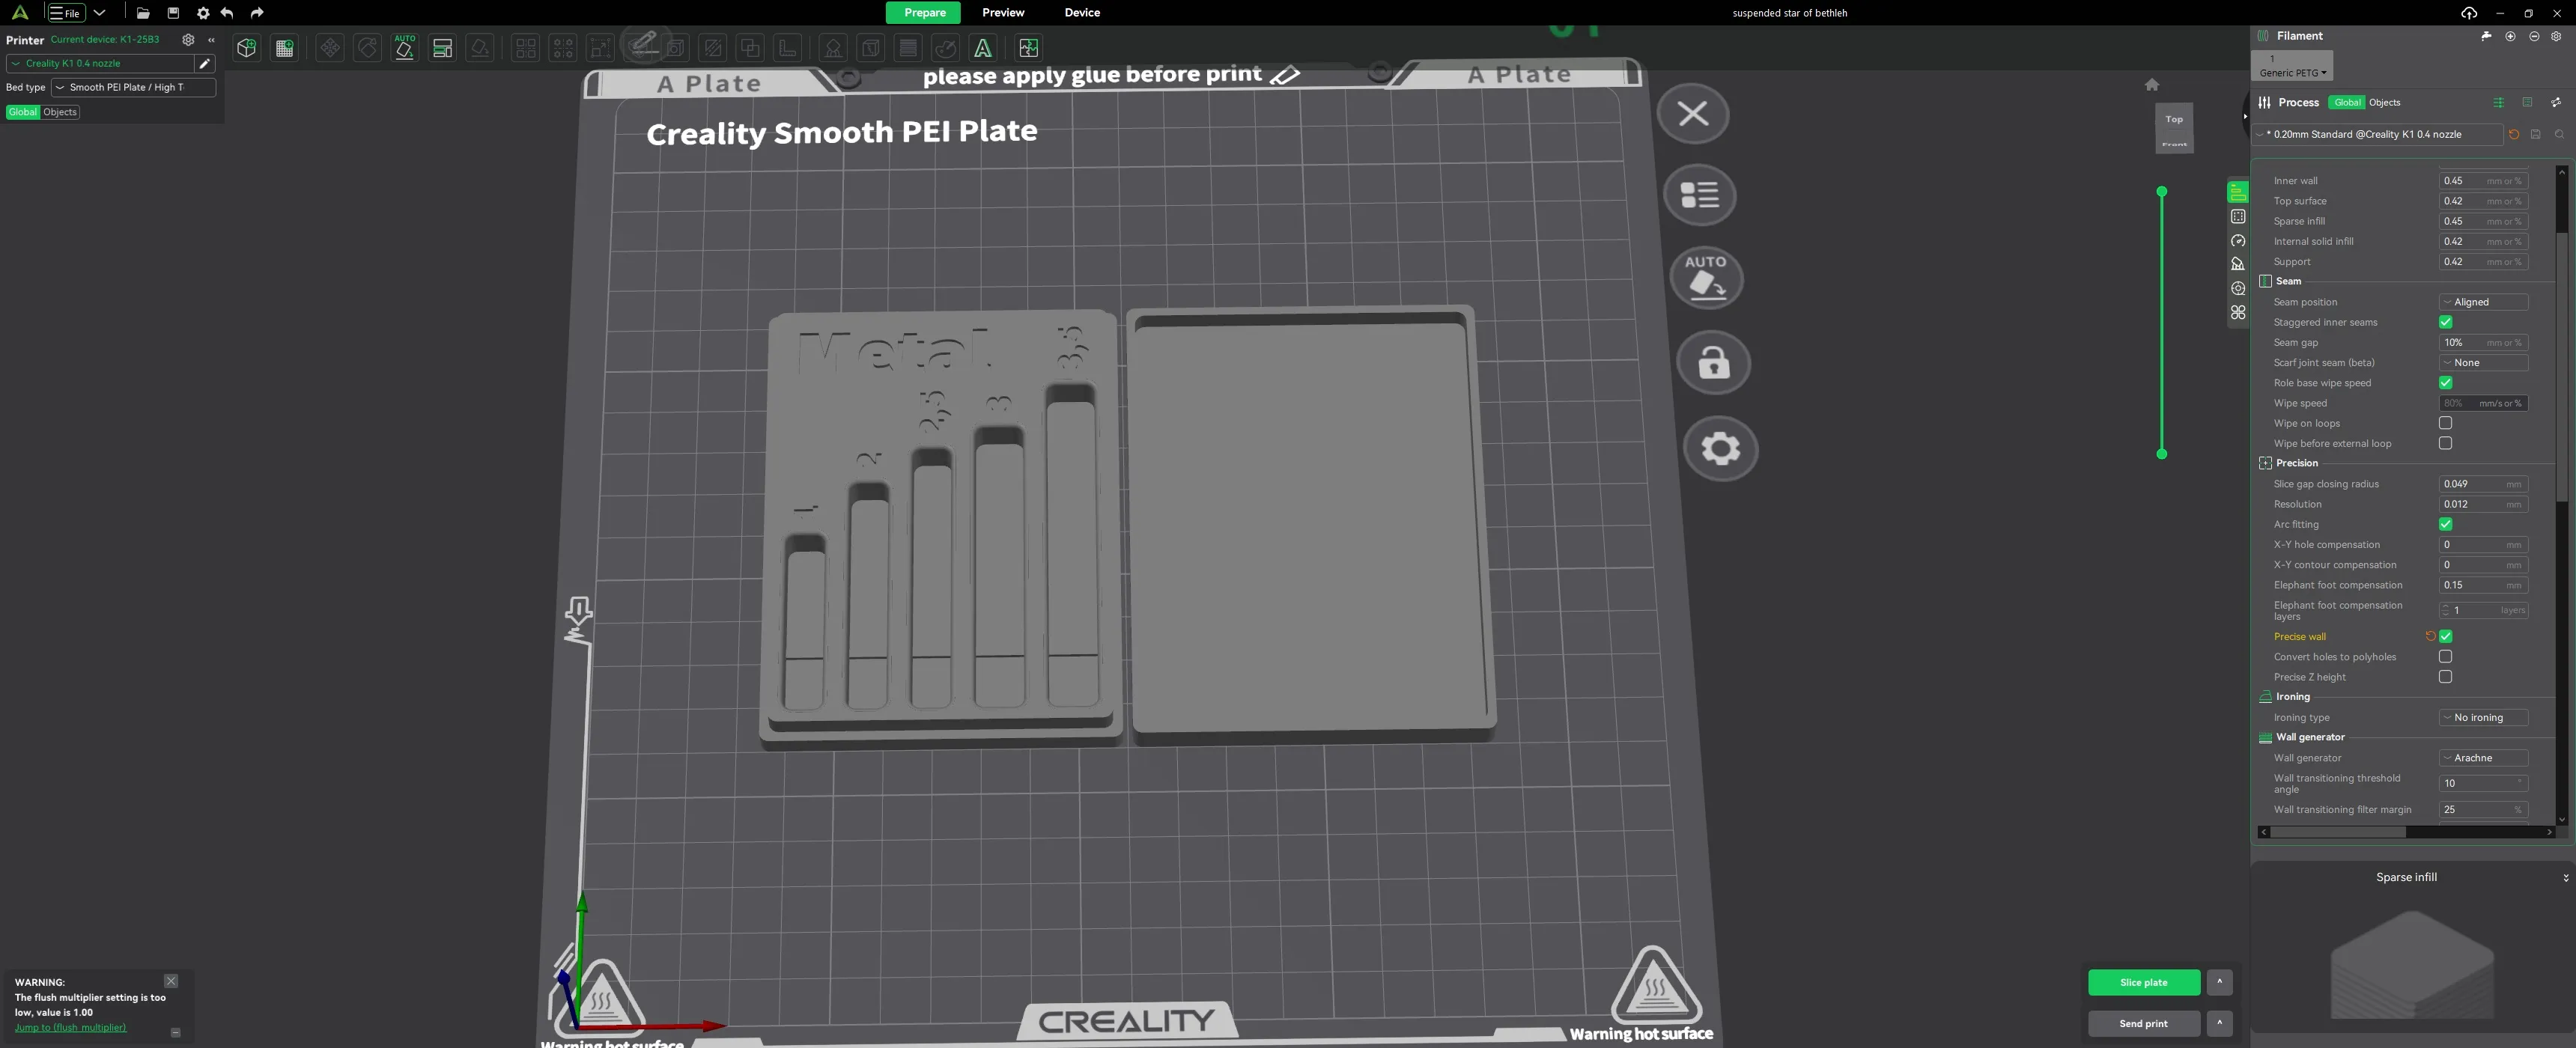Image resolution: width=2576 pixels, height=1048 pixels.
Task: Click the flushing volumes faucet icon
Action: [2487, 36]
